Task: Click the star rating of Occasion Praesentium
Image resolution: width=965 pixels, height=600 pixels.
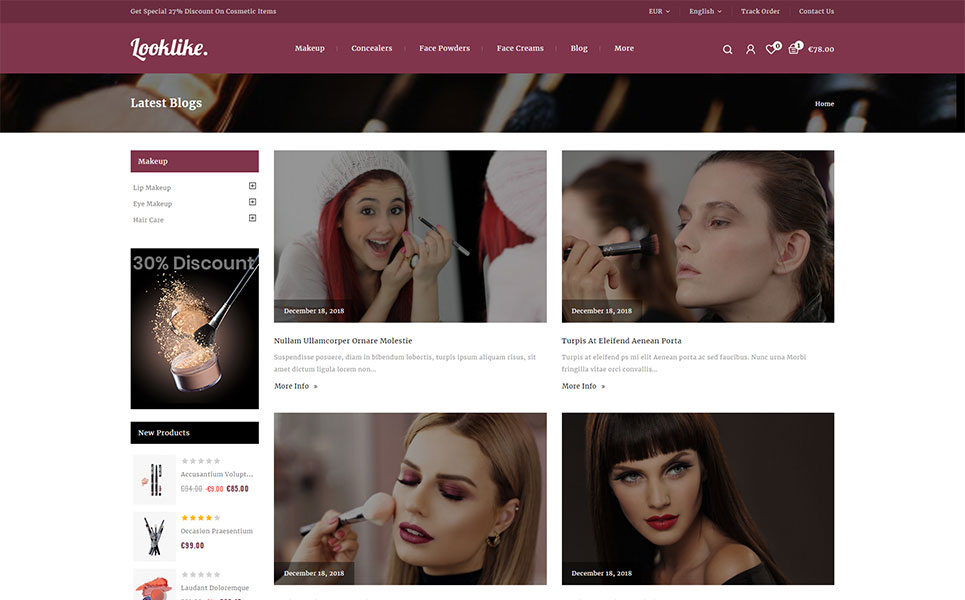Action: pos(201,518)
